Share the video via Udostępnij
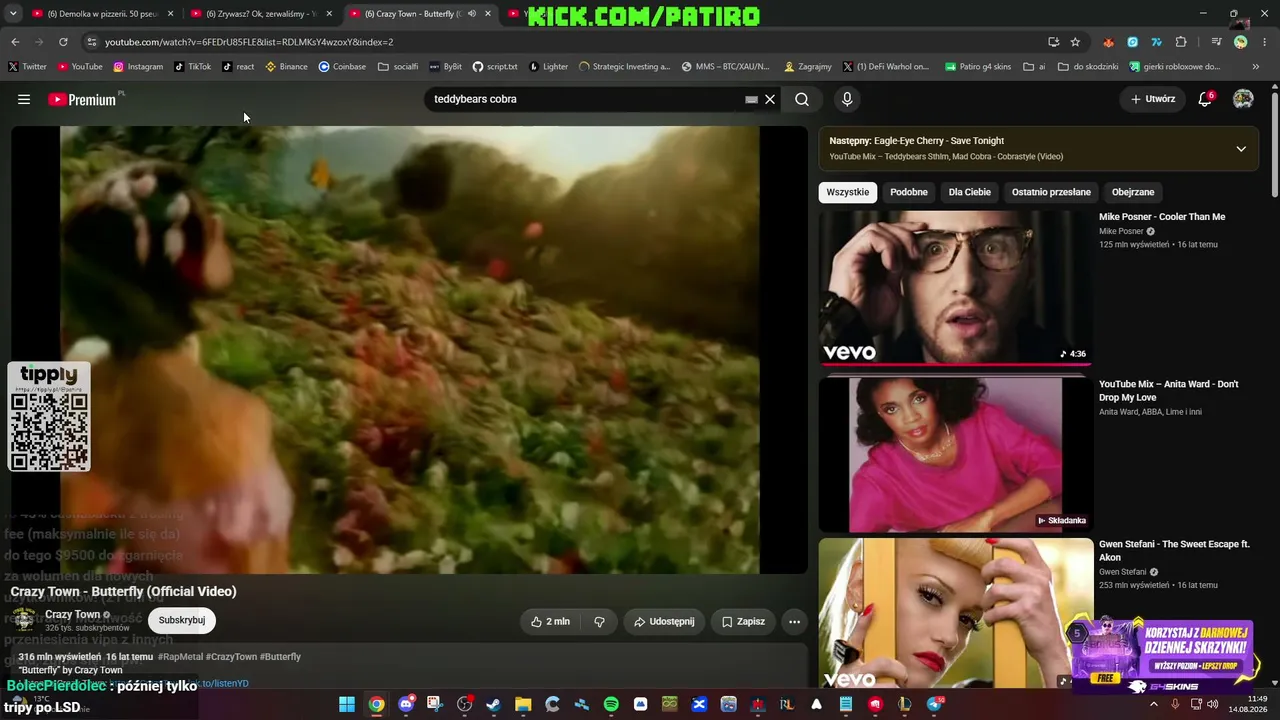Viewport: 1280px width, 720px height. point(664,621)
